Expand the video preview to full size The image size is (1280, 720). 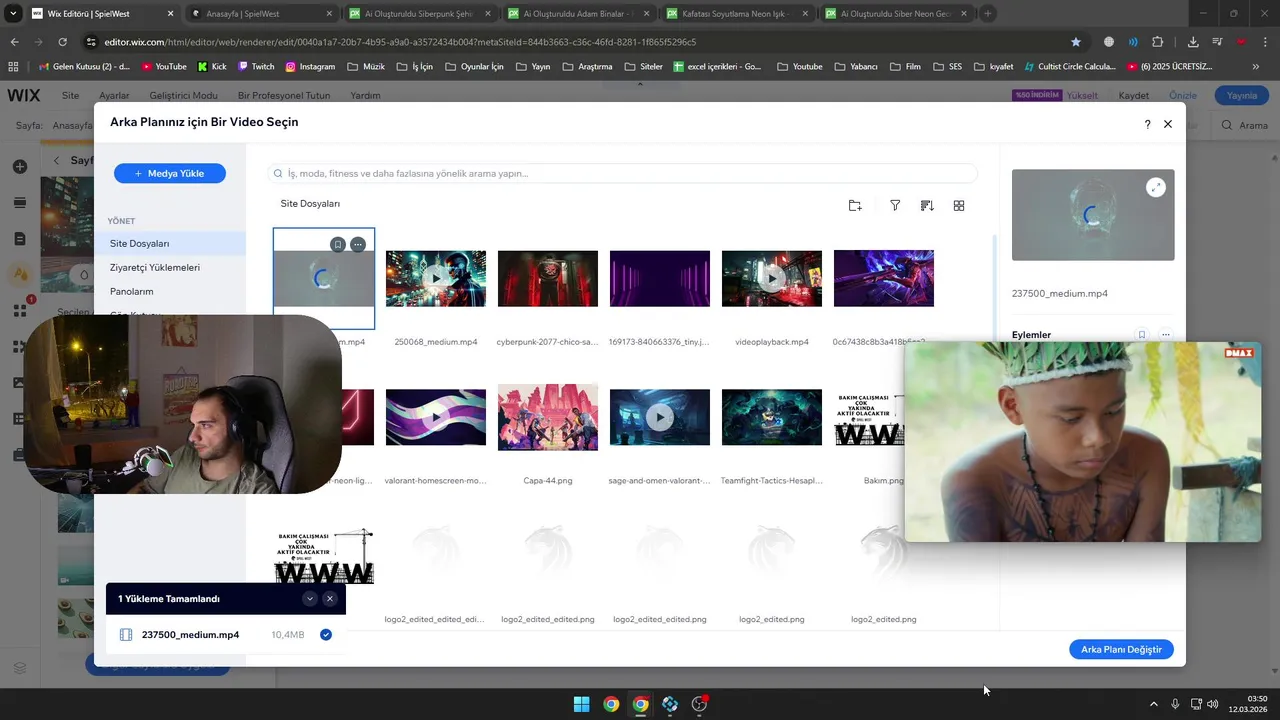(x=1156, y=187)
